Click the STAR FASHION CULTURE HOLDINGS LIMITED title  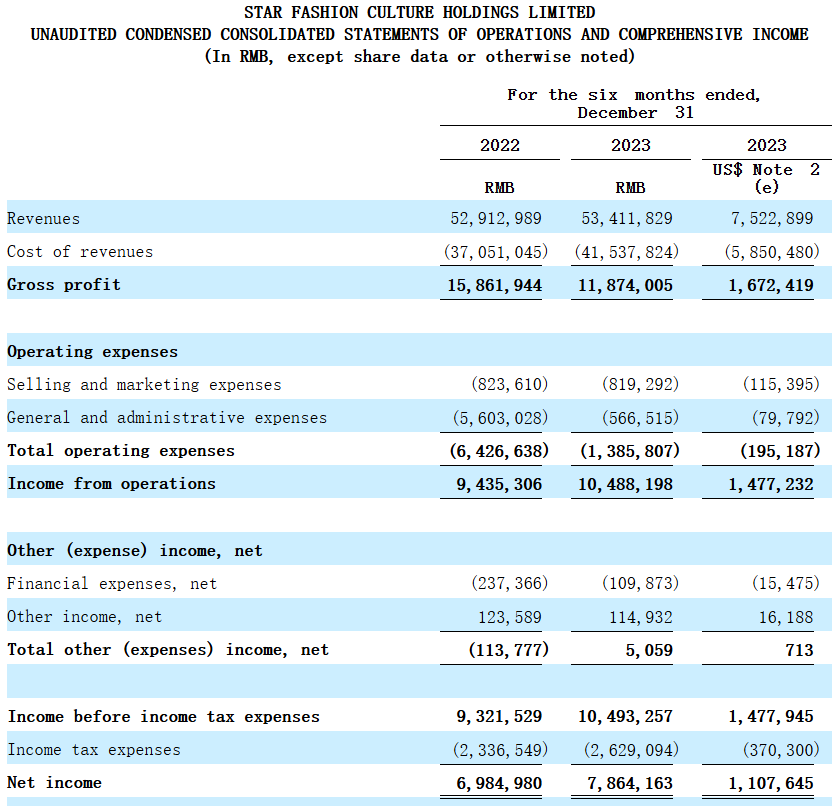[x=420, y=12]
